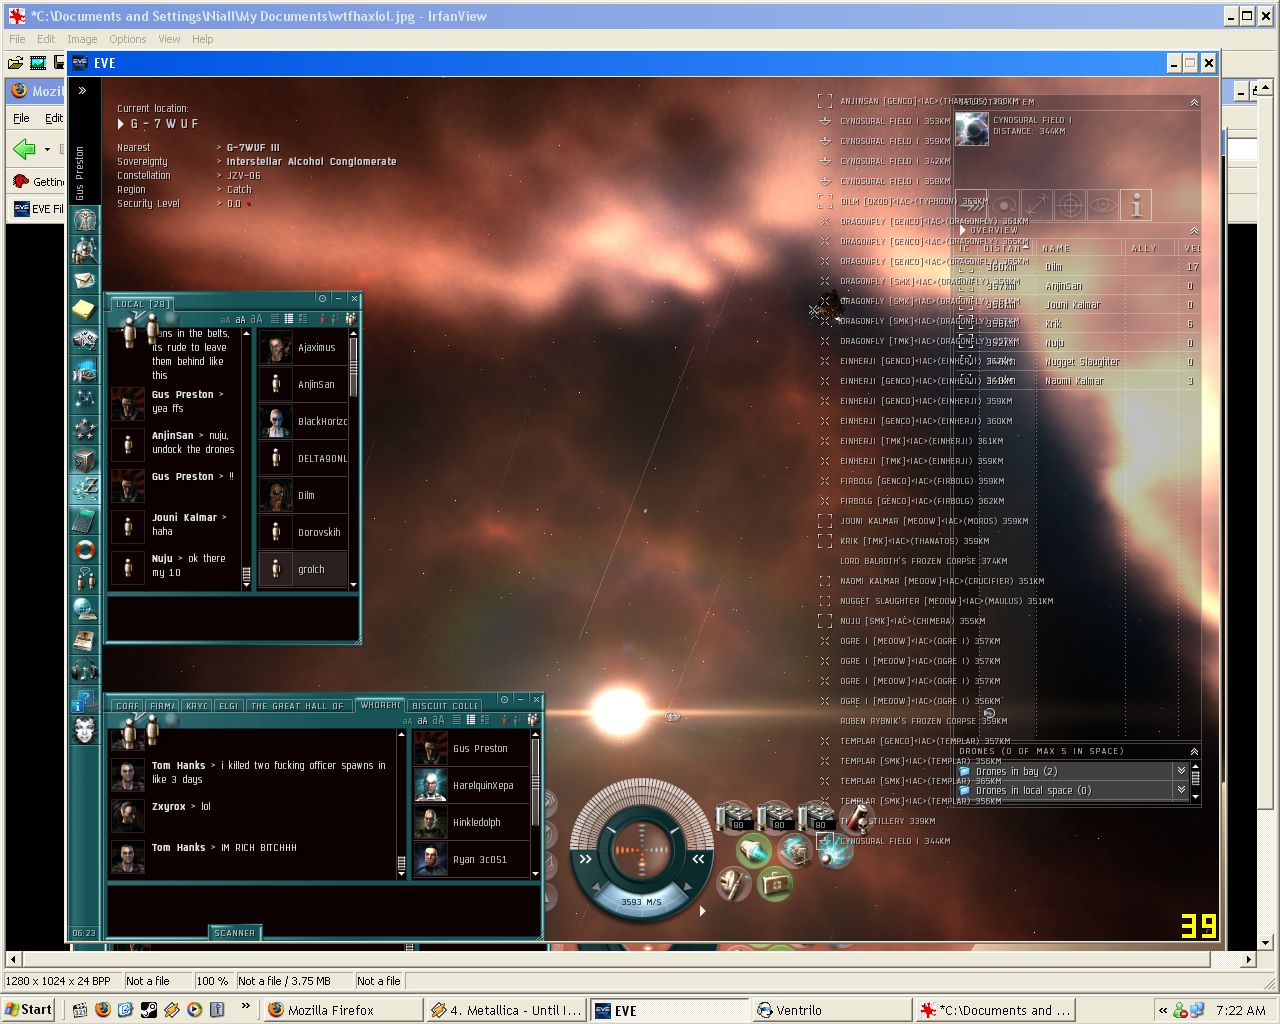Click the Catch region link
1280x1024 pixels.
point(239,189)
